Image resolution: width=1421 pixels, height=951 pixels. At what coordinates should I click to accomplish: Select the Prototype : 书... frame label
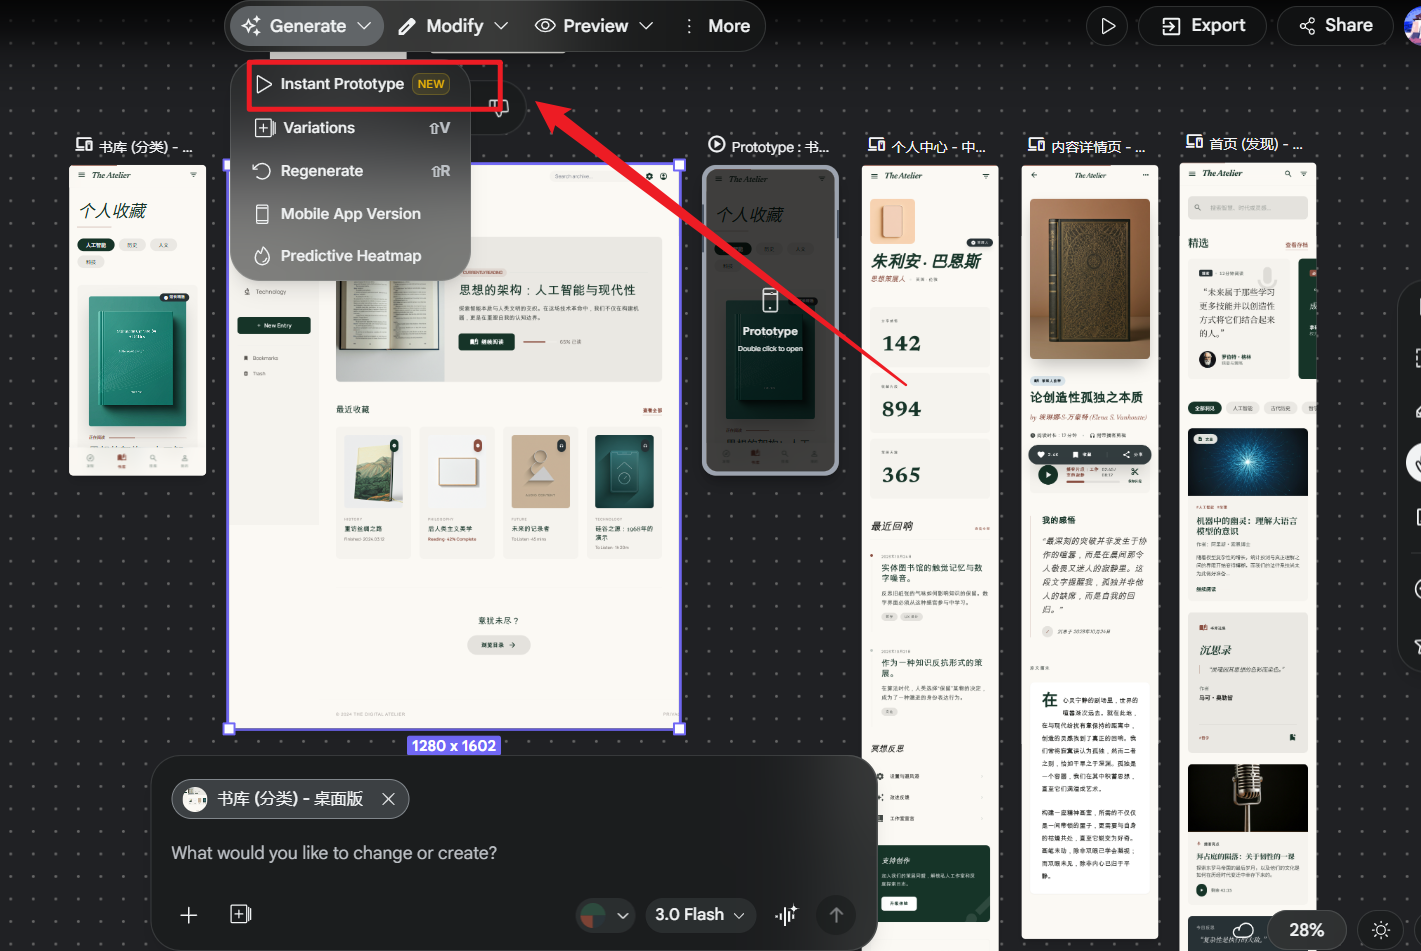click(780, 147)
